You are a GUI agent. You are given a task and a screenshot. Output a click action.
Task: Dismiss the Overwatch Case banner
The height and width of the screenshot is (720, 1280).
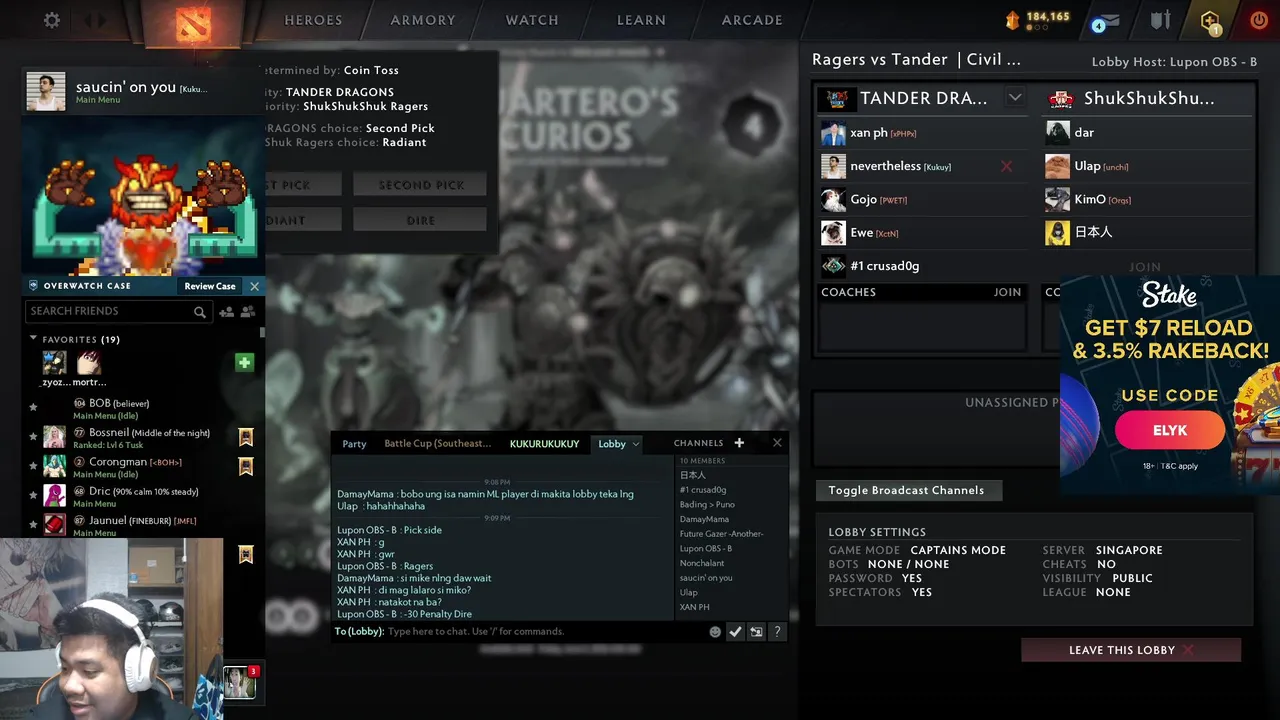point(254,286)
